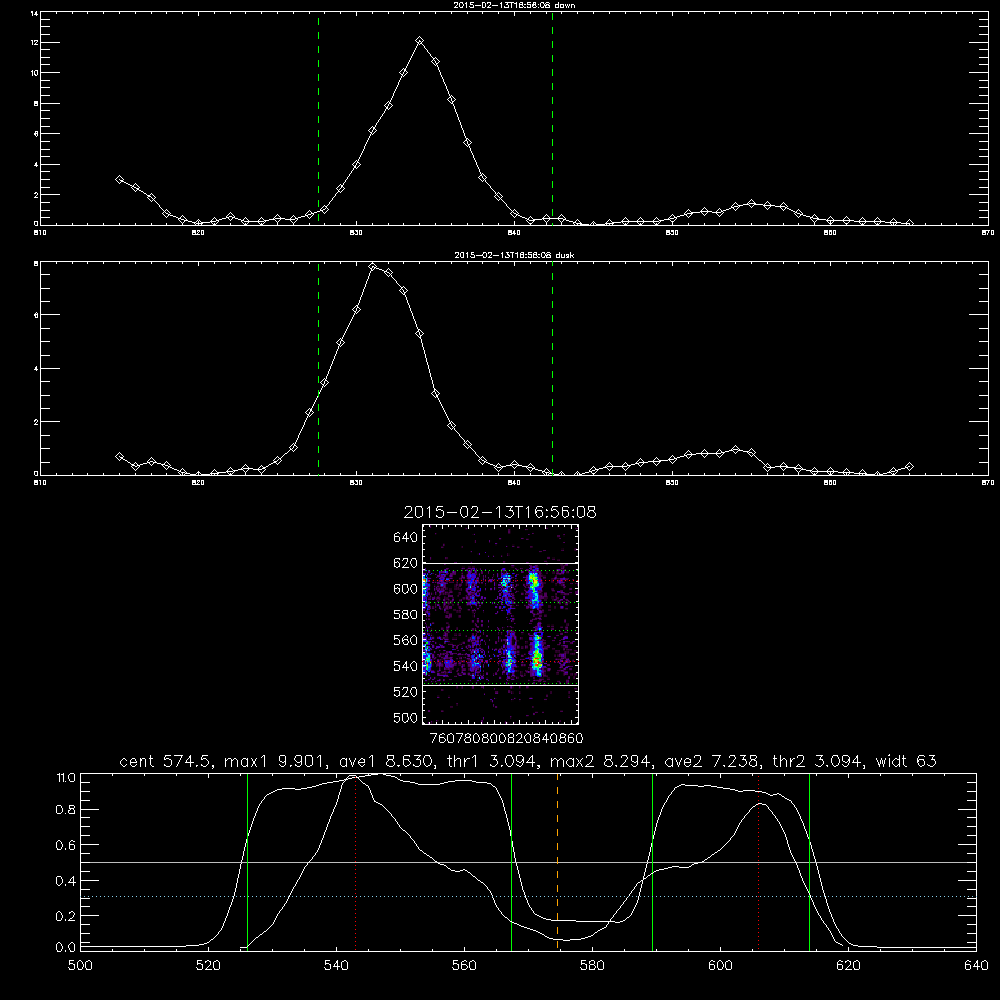
Task: Click the first diamond data point of dawn curve
Action: click(119, 180)
